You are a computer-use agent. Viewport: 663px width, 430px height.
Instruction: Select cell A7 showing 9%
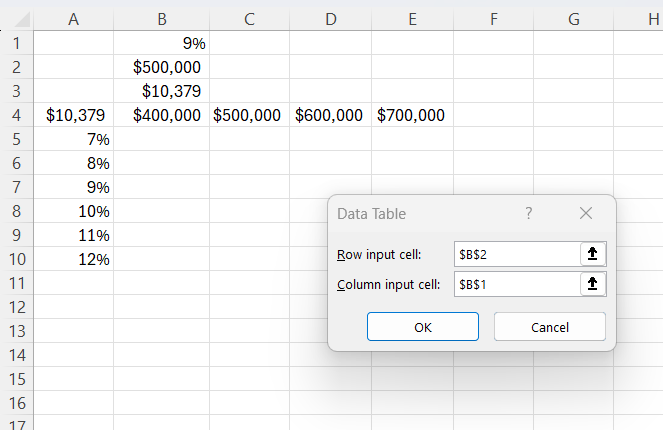74,187
